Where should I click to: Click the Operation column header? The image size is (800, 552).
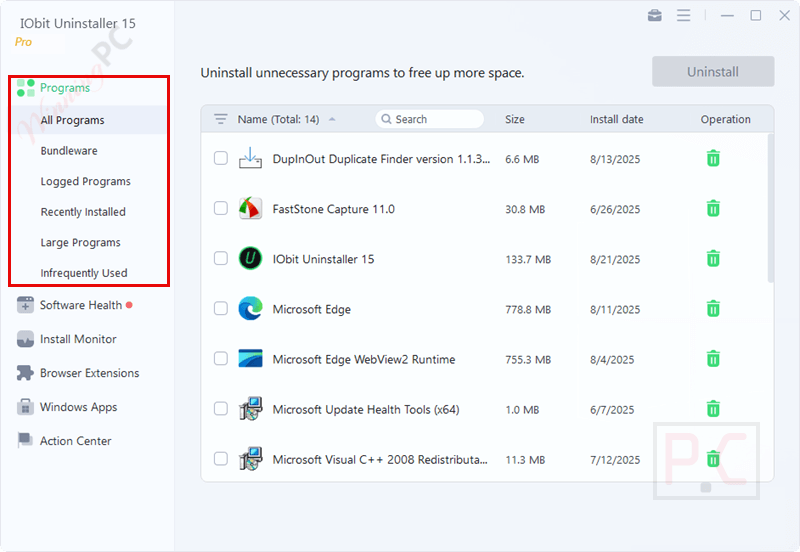[x=725, y=119]
